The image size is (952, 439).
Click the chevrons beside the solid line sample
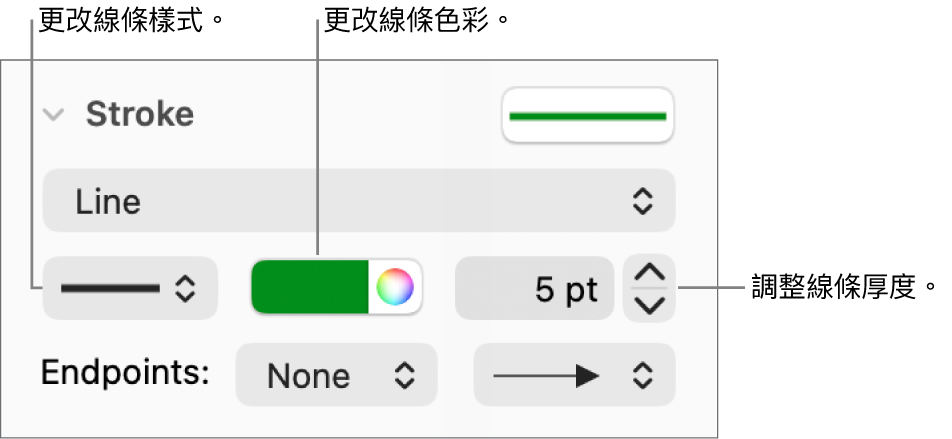(185, 289)
